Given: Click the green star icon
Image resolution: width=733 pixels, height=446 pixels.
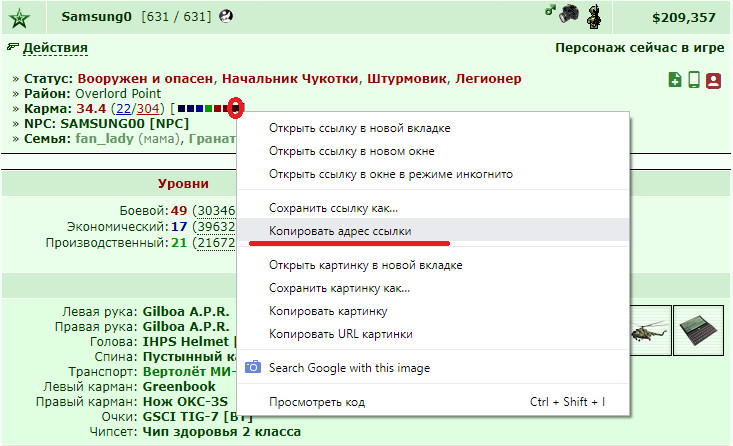Looking at the screenshot, I should [19, 19].
